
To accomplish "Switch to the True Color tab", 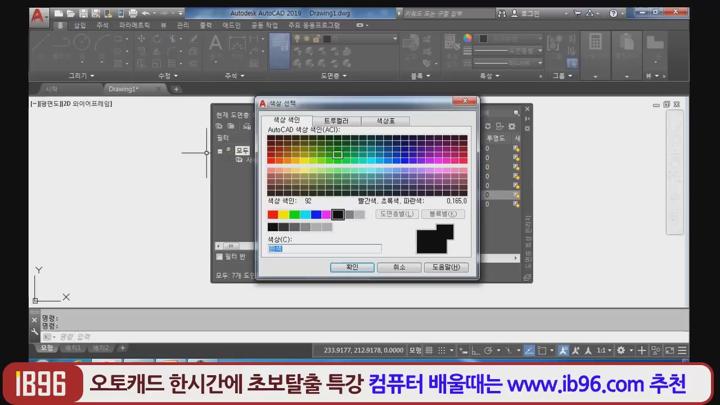I will [336, 121].
